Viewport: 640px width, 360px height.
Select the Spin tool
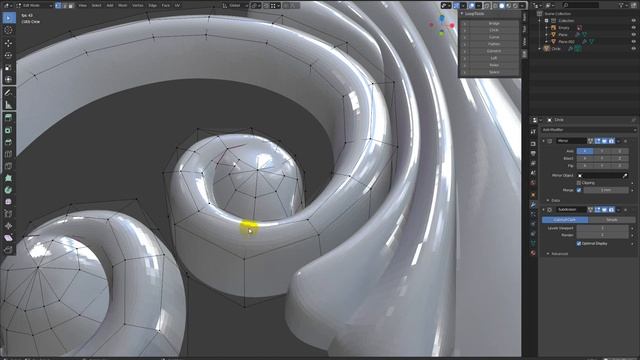(x=9, y=190)
